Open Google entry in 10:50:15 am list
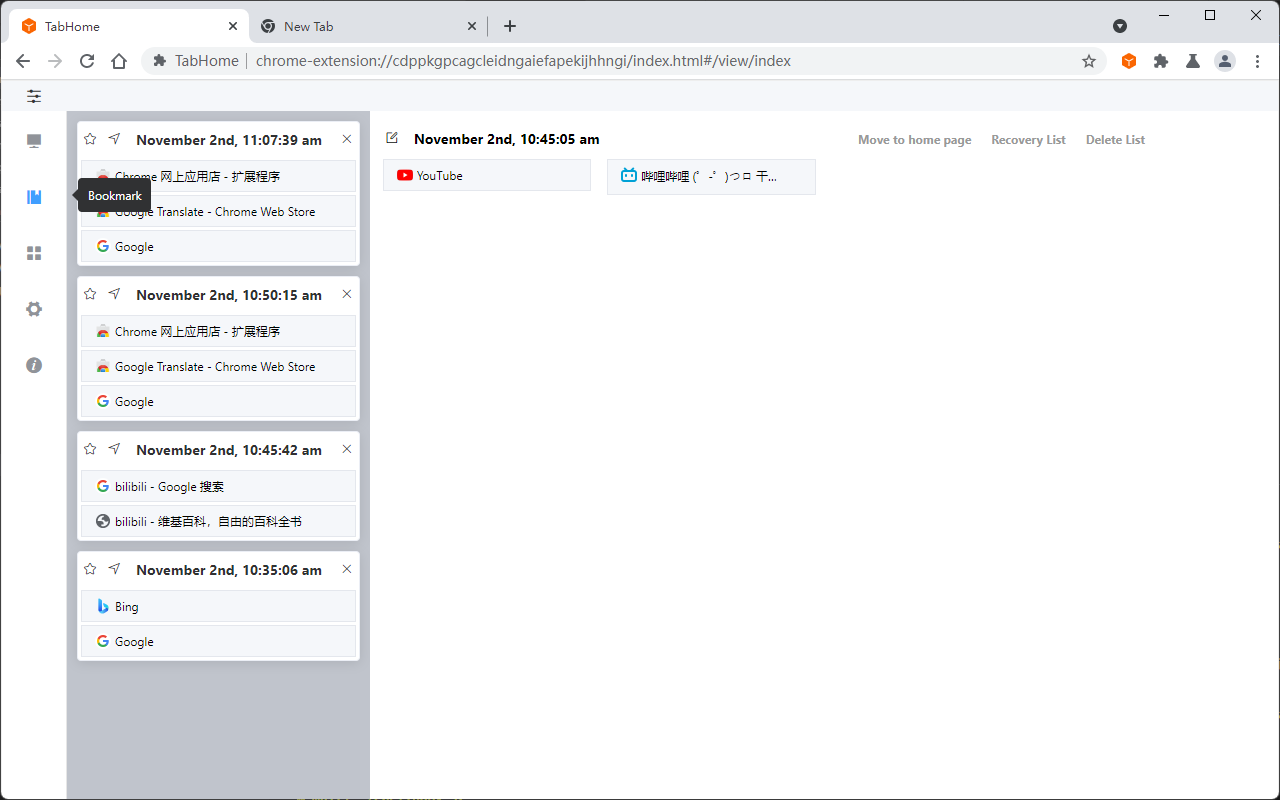This screenshot has height=800, width=1280. (x=218, y=401)
